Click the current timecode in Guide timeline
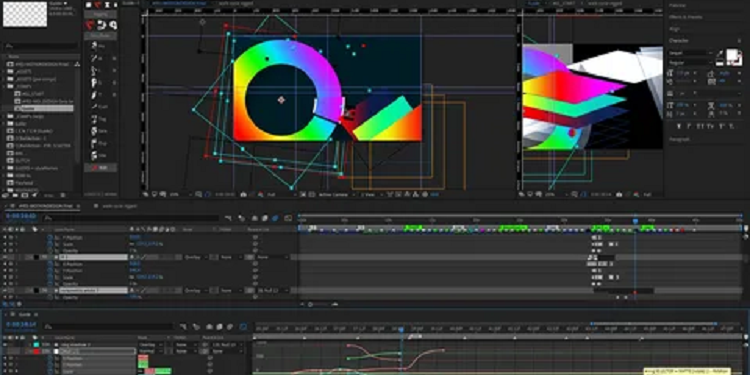 [x=20, y=325]
